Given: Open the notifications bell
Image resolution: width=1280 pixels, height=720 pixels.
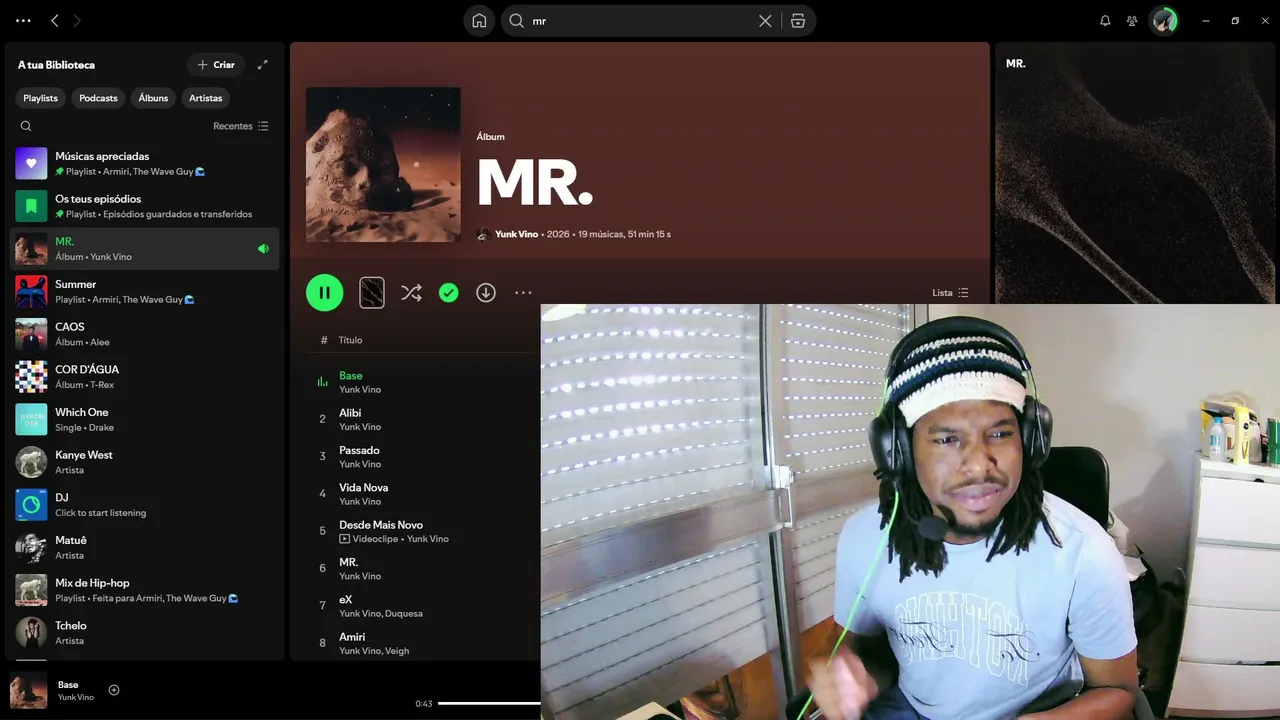Looking at the screenshot, I should pos(1105,20).
